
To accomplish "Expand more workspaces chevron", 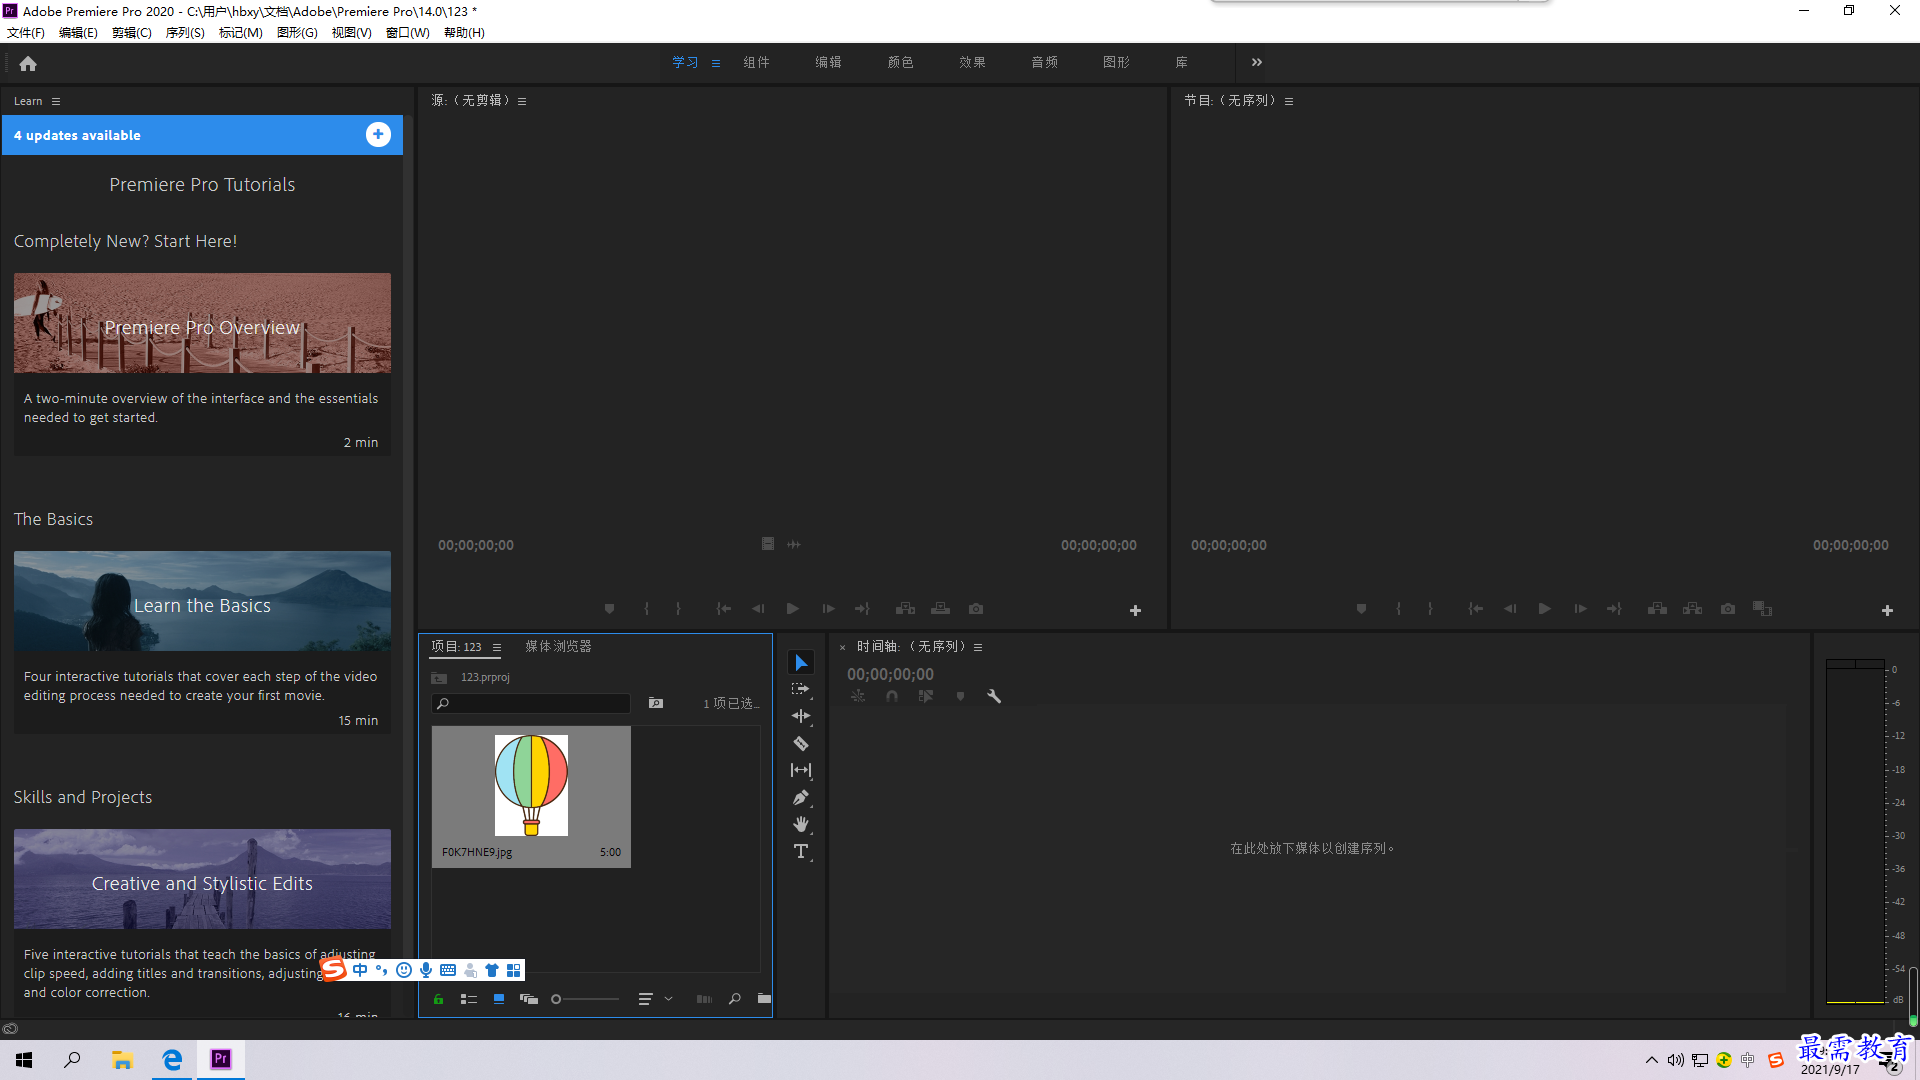I will pos(1257,62).
